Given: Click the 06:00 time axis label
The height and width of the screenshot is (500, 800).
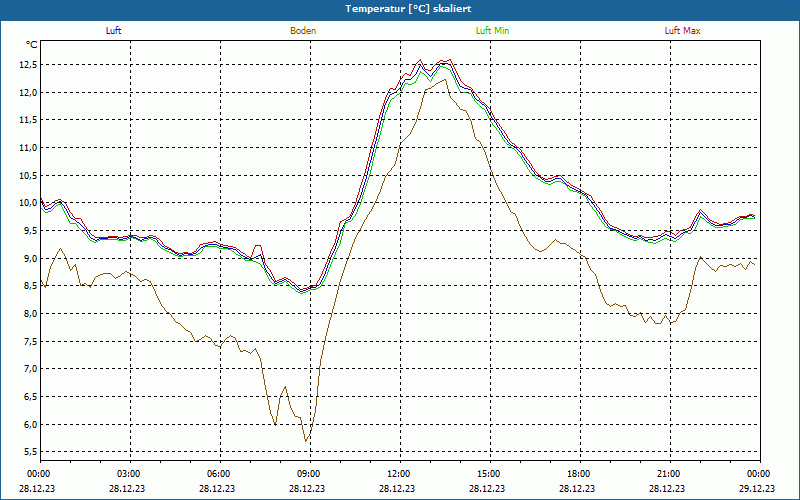Looking at the screenshot, I should (x=220, y=474).
